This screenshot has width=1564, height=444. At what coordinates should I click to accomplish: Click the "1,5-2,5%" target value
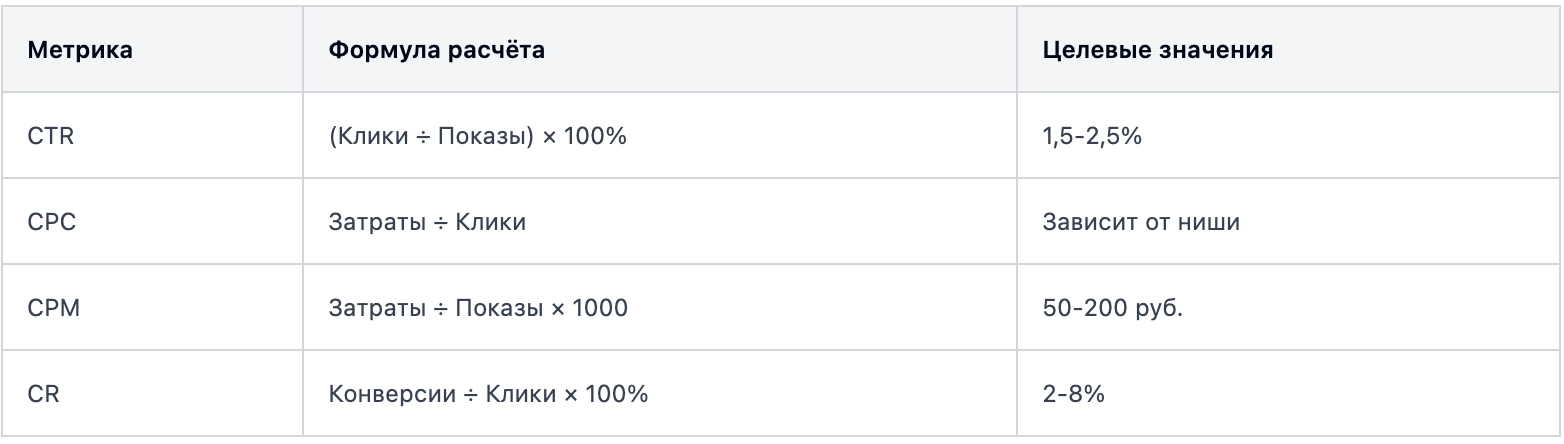pos(1092,136)
